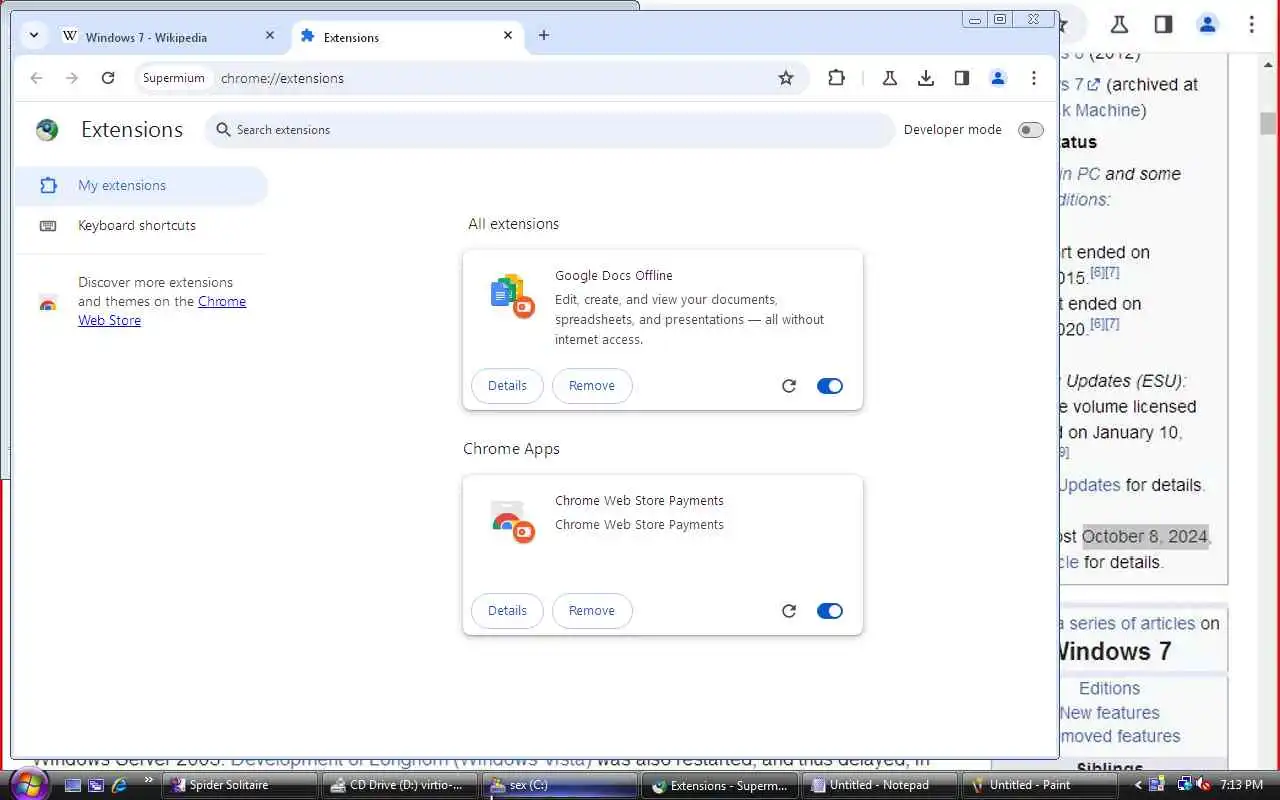
Task: Toggle the side panel icon in front window
Action: tap(962, 78)
